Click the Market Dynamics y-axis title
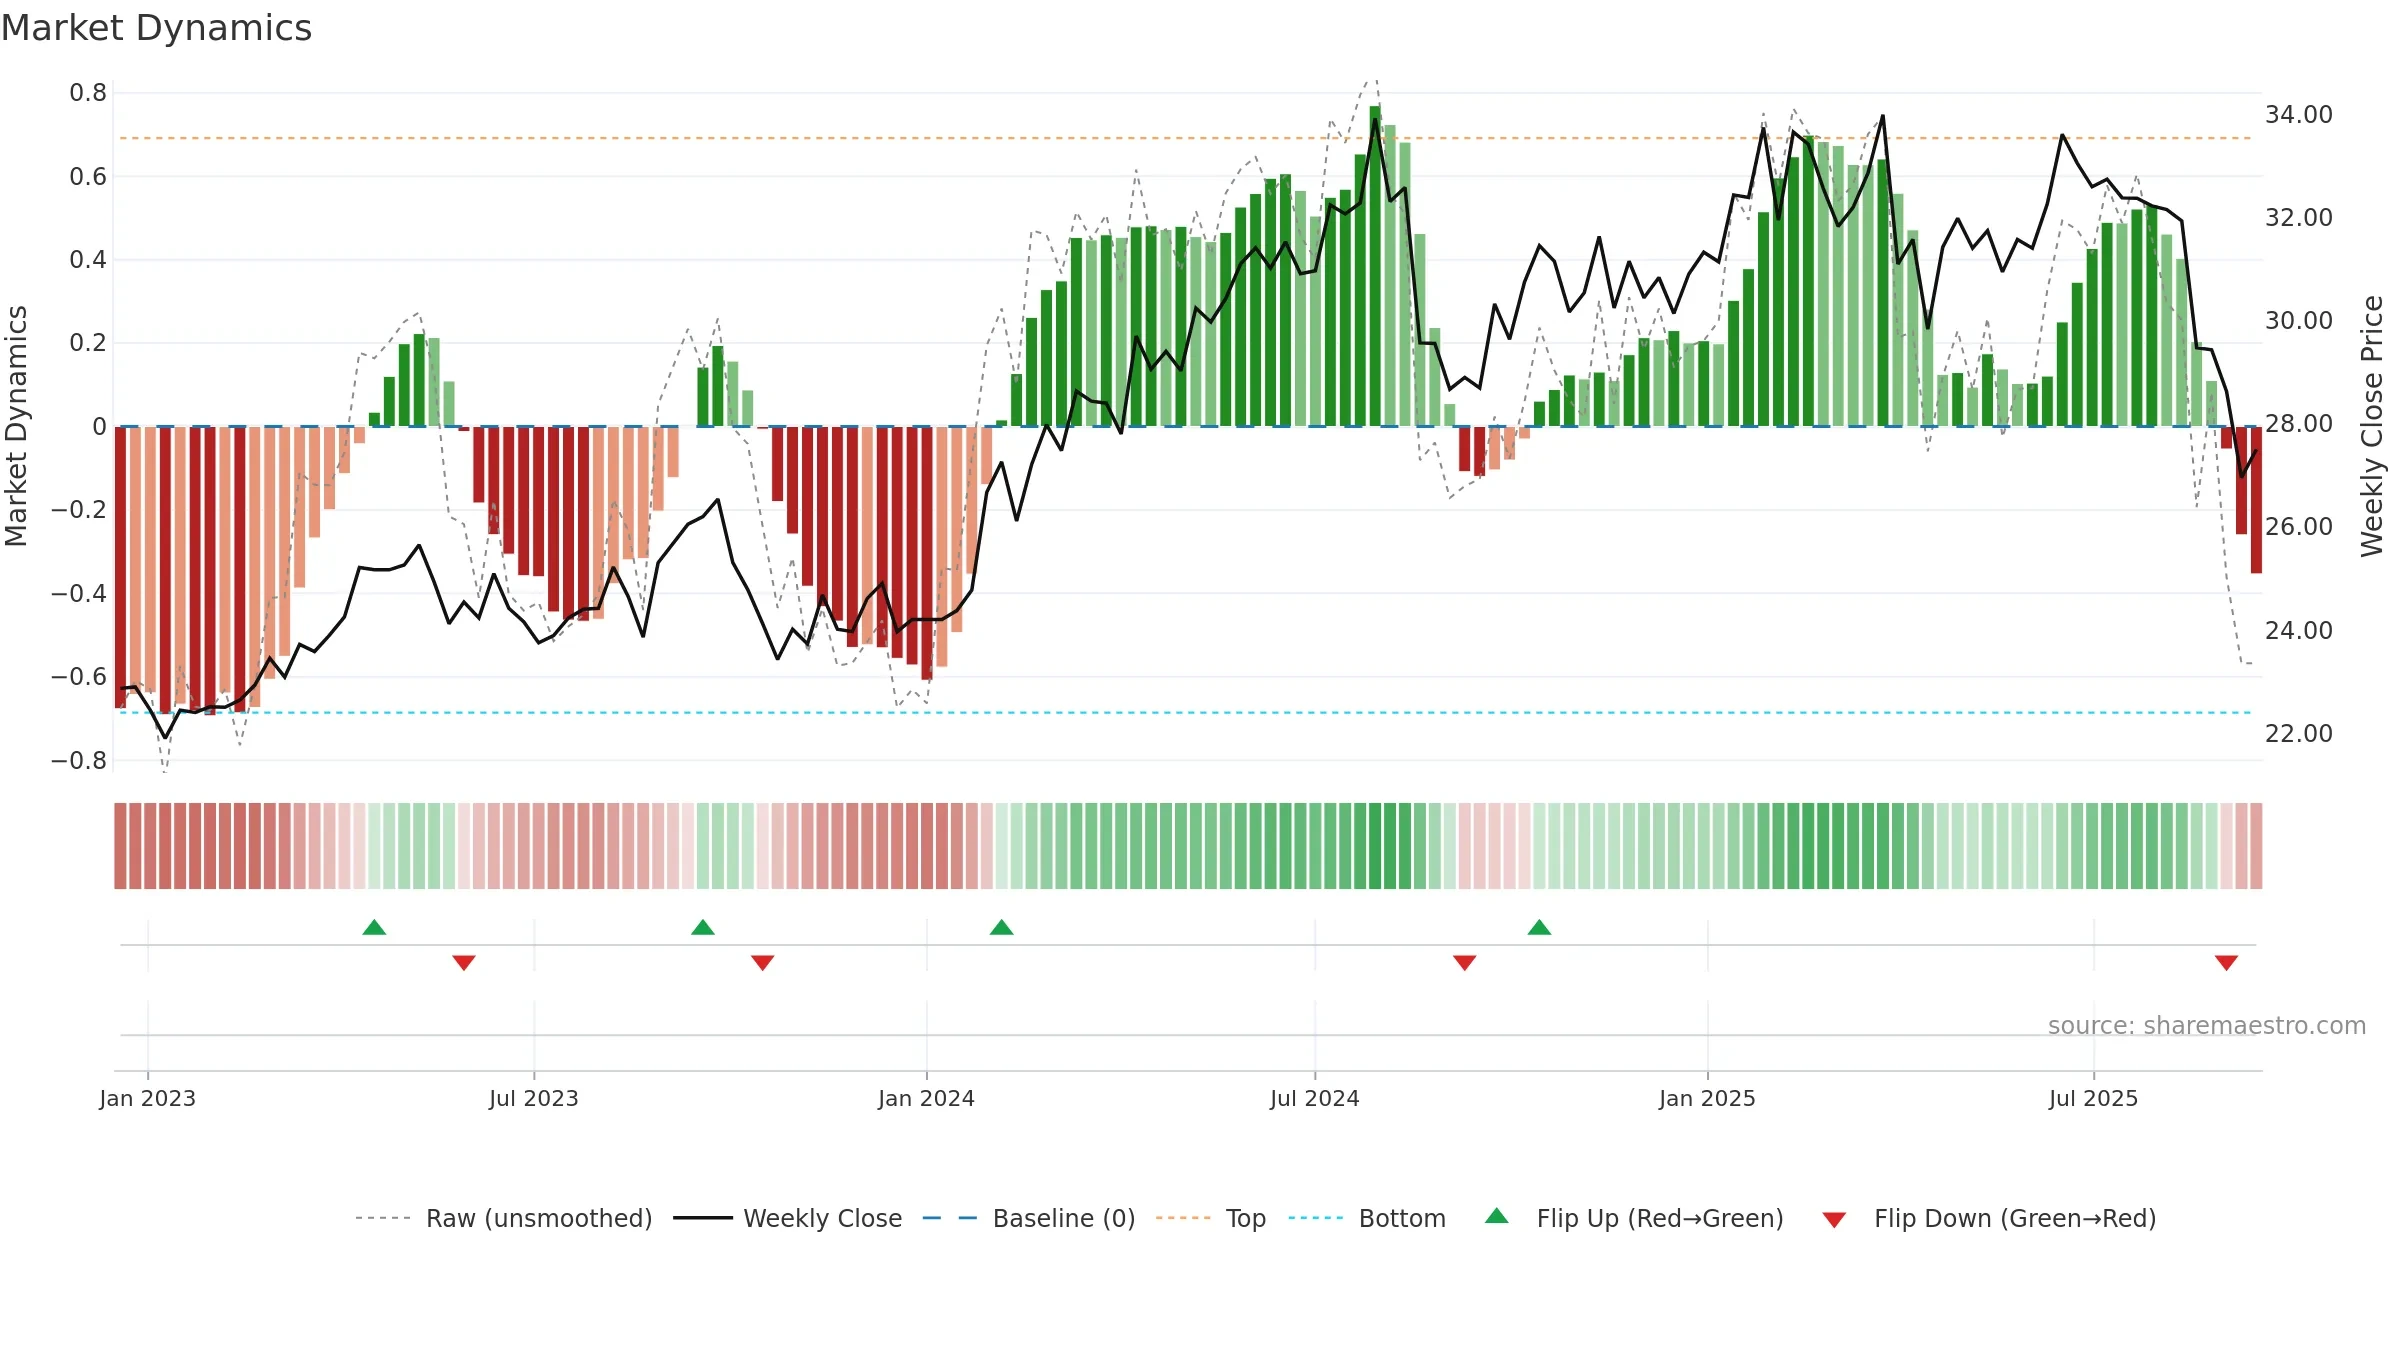 [x=16, y=426]
